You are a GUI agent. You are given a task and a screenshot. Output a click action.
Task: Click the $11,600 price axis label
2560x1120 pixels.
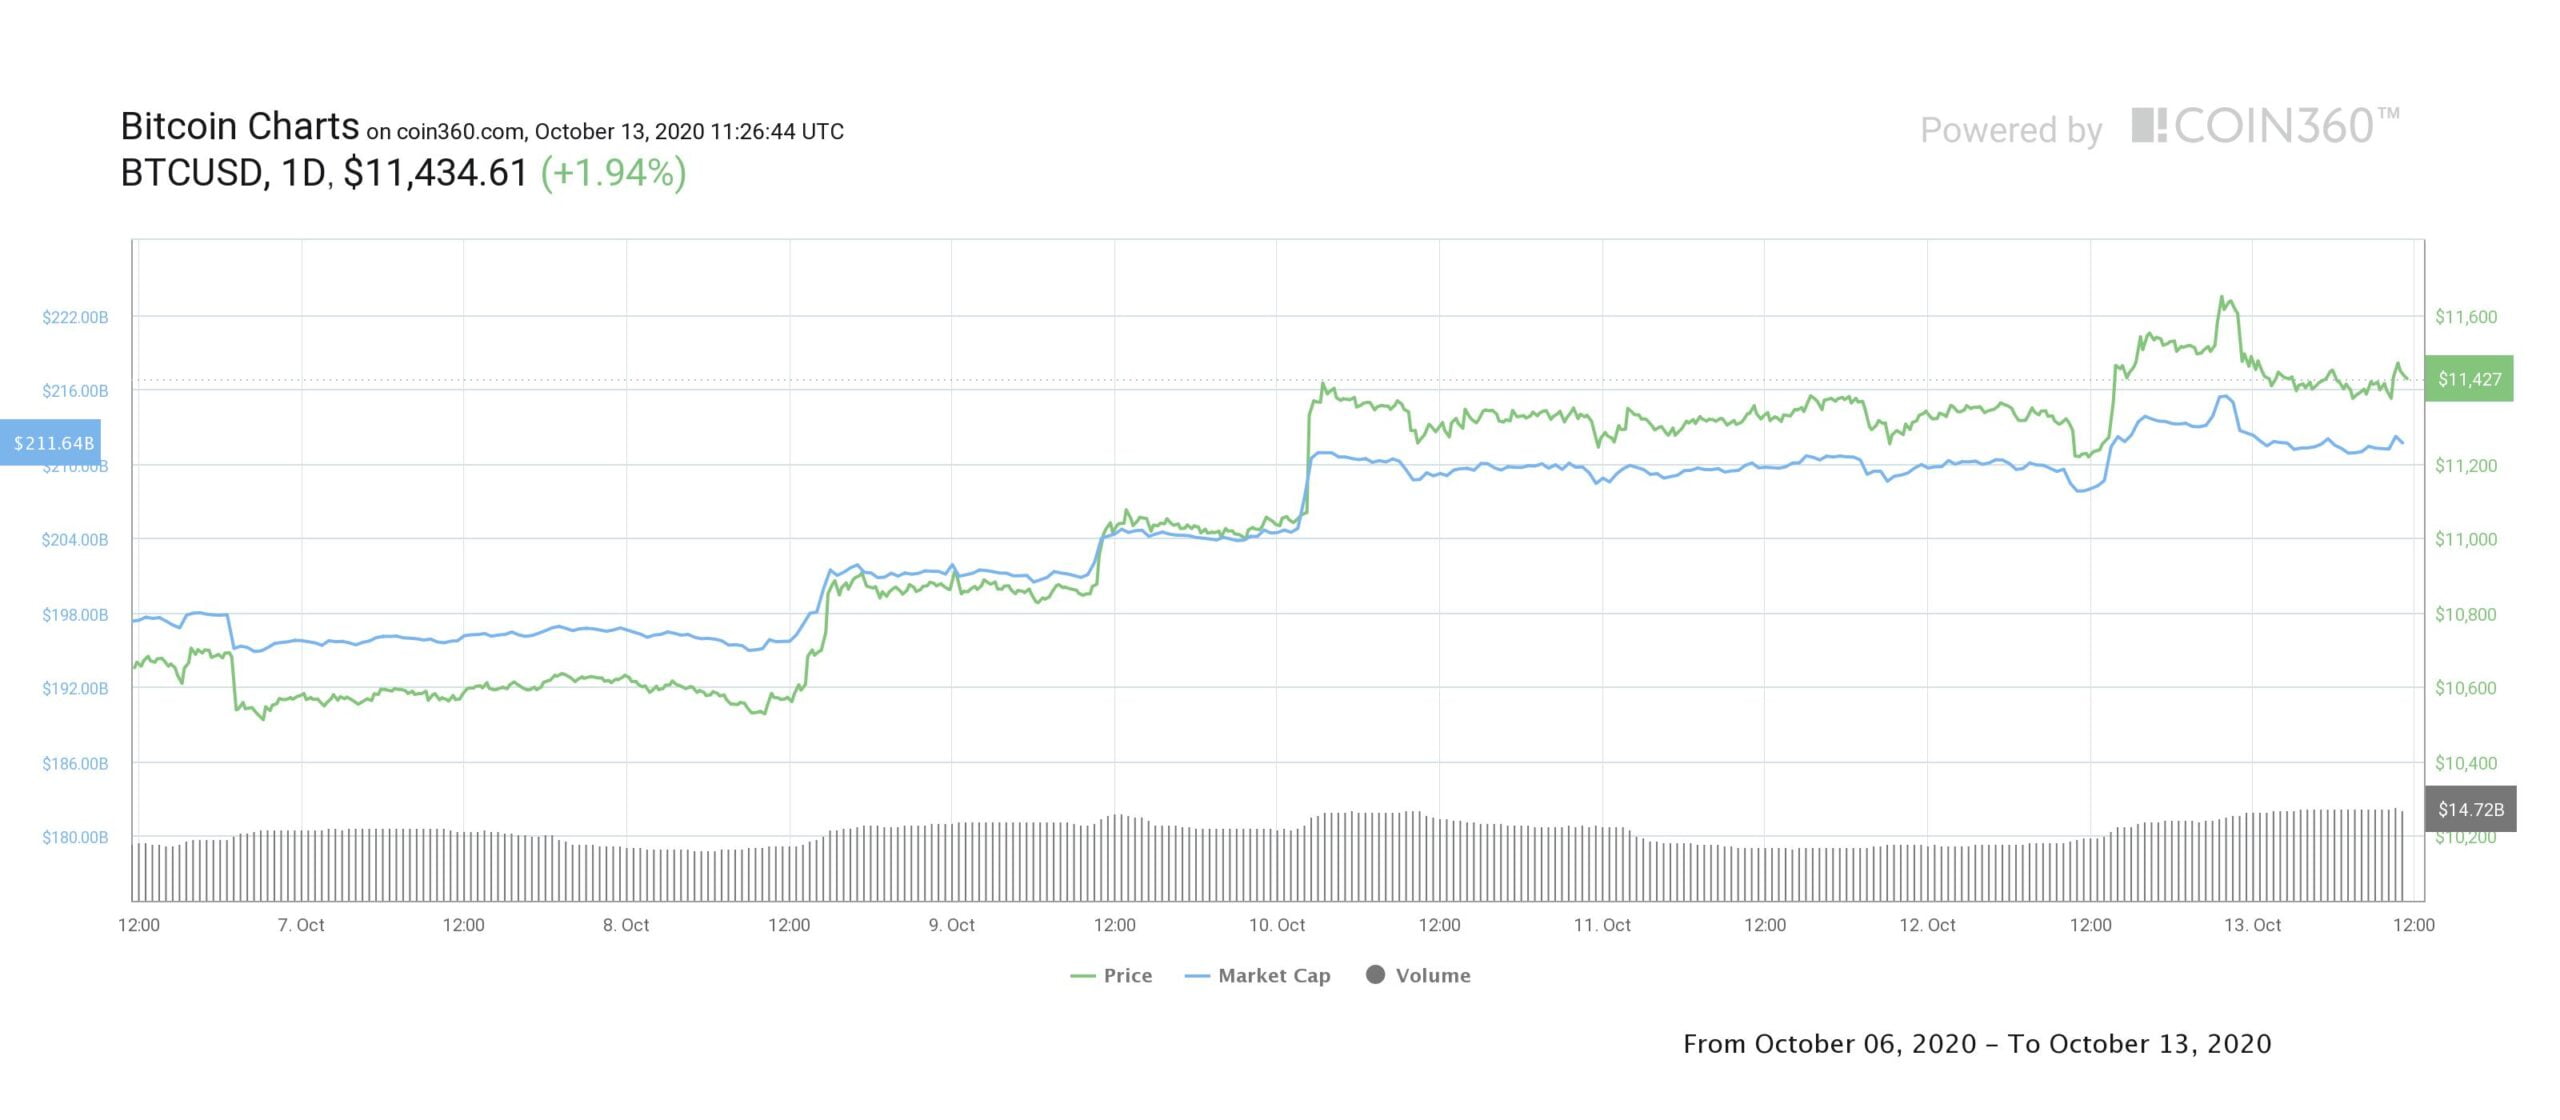click(2465, 317)
